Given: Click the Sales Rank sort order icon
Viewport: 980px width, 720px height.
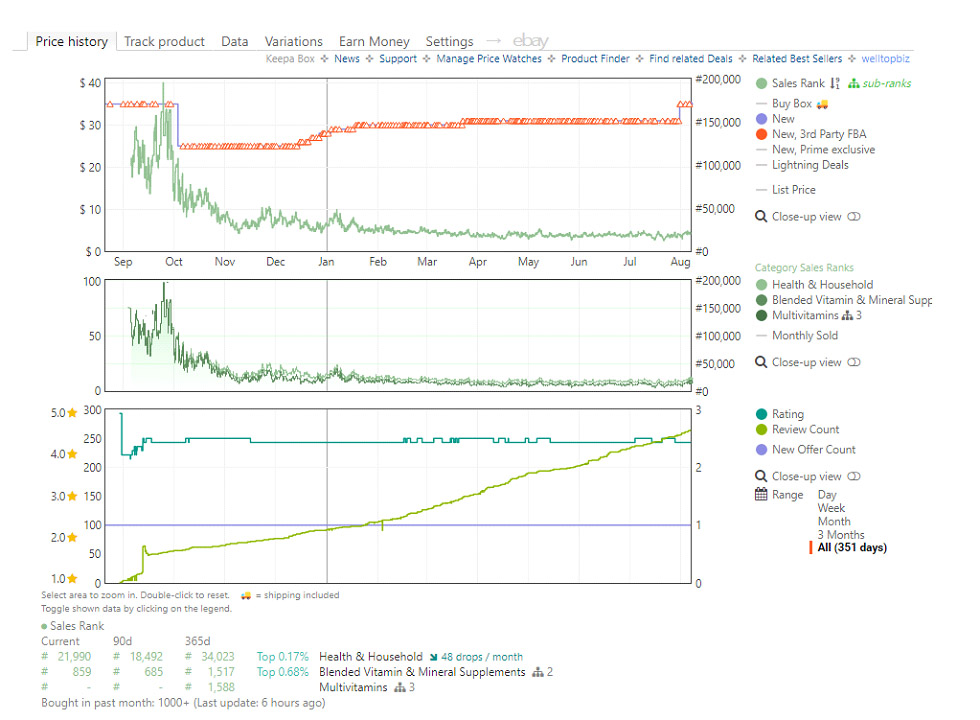Looking at the screenshot, I should [x=835, y=84].
